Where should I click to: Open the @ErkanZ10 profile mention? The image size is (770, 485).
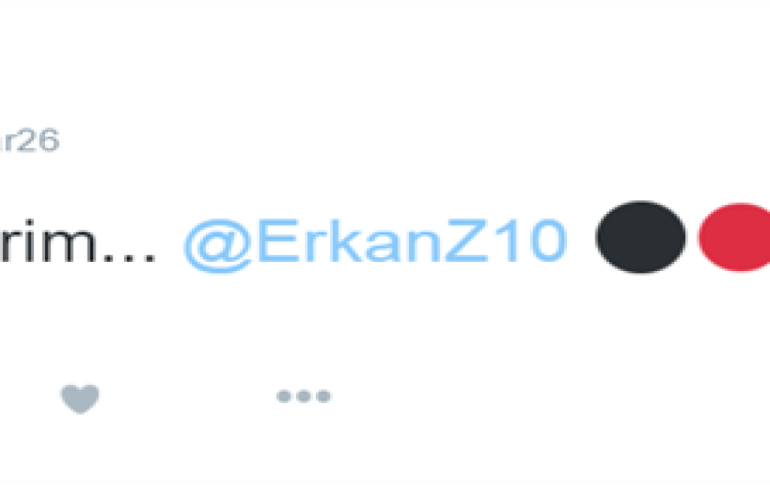click(376, 244)
